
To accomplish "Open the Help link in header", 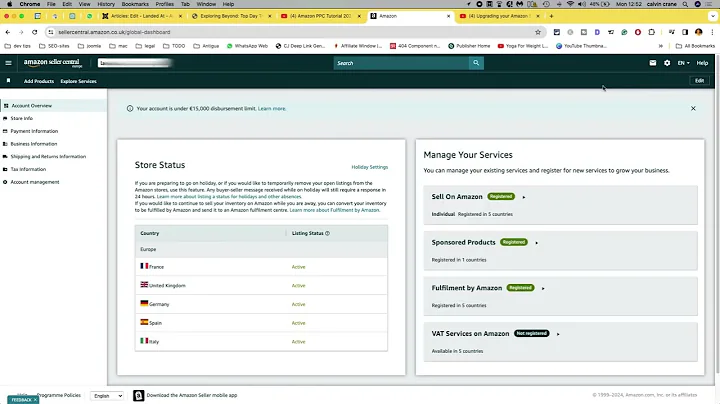I will click(702, 63).
